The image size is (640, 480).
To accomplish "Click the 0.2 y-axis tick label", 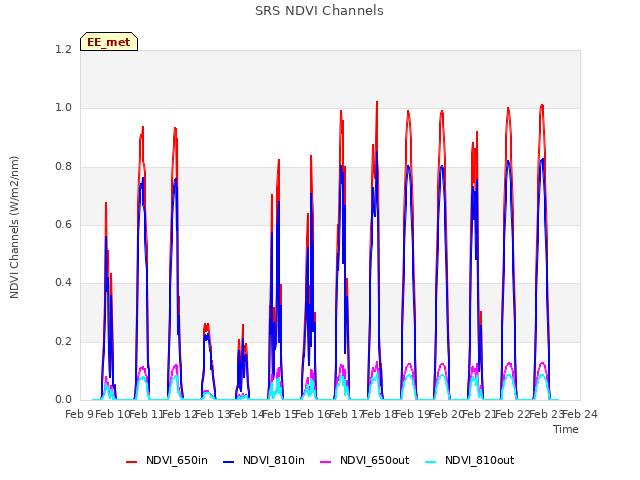I will [x=63, y=342].
